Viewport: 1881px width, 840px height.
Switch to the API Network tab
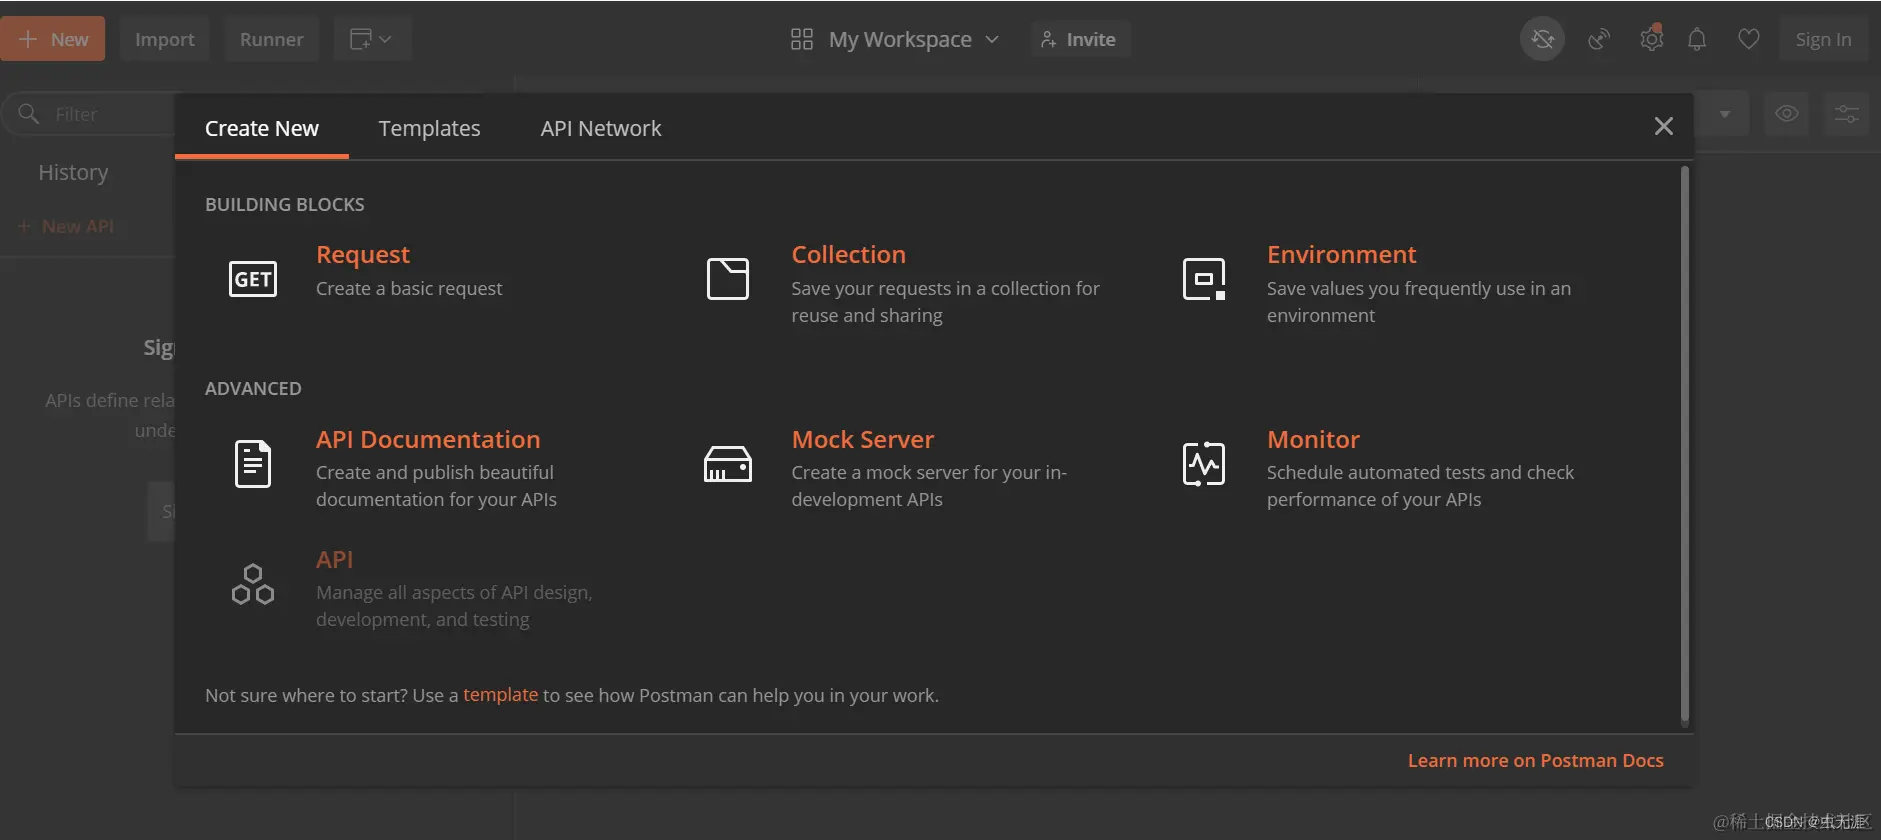[601, 128]
